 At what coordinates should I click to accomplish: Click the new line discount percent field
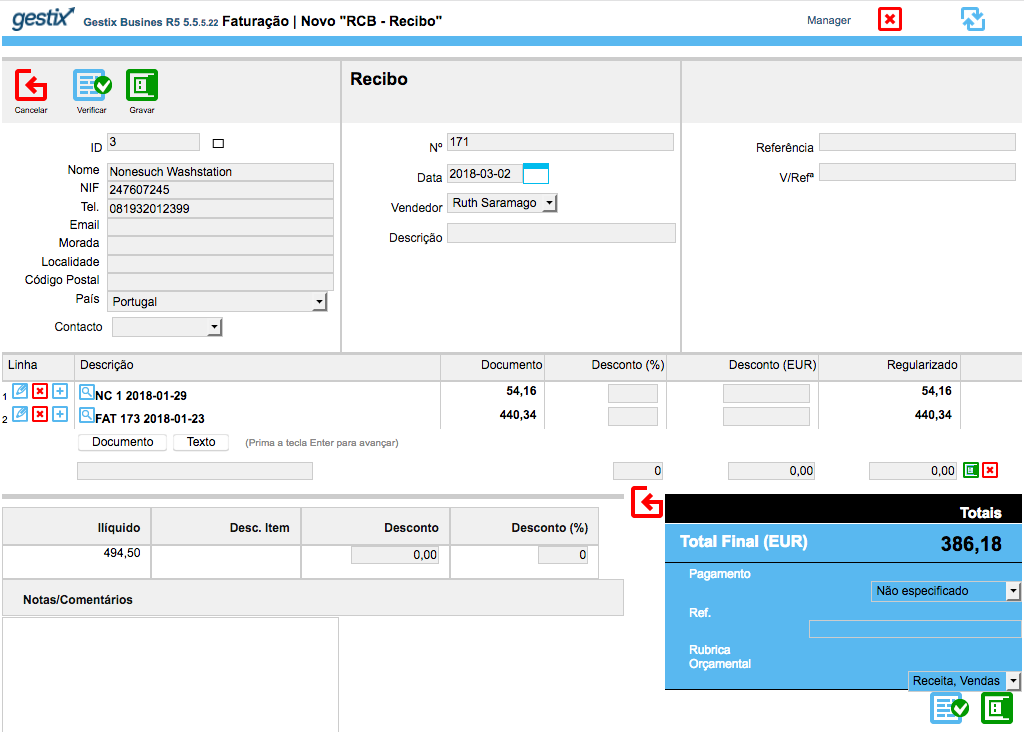pyautogui.click(x=638, y=471)
